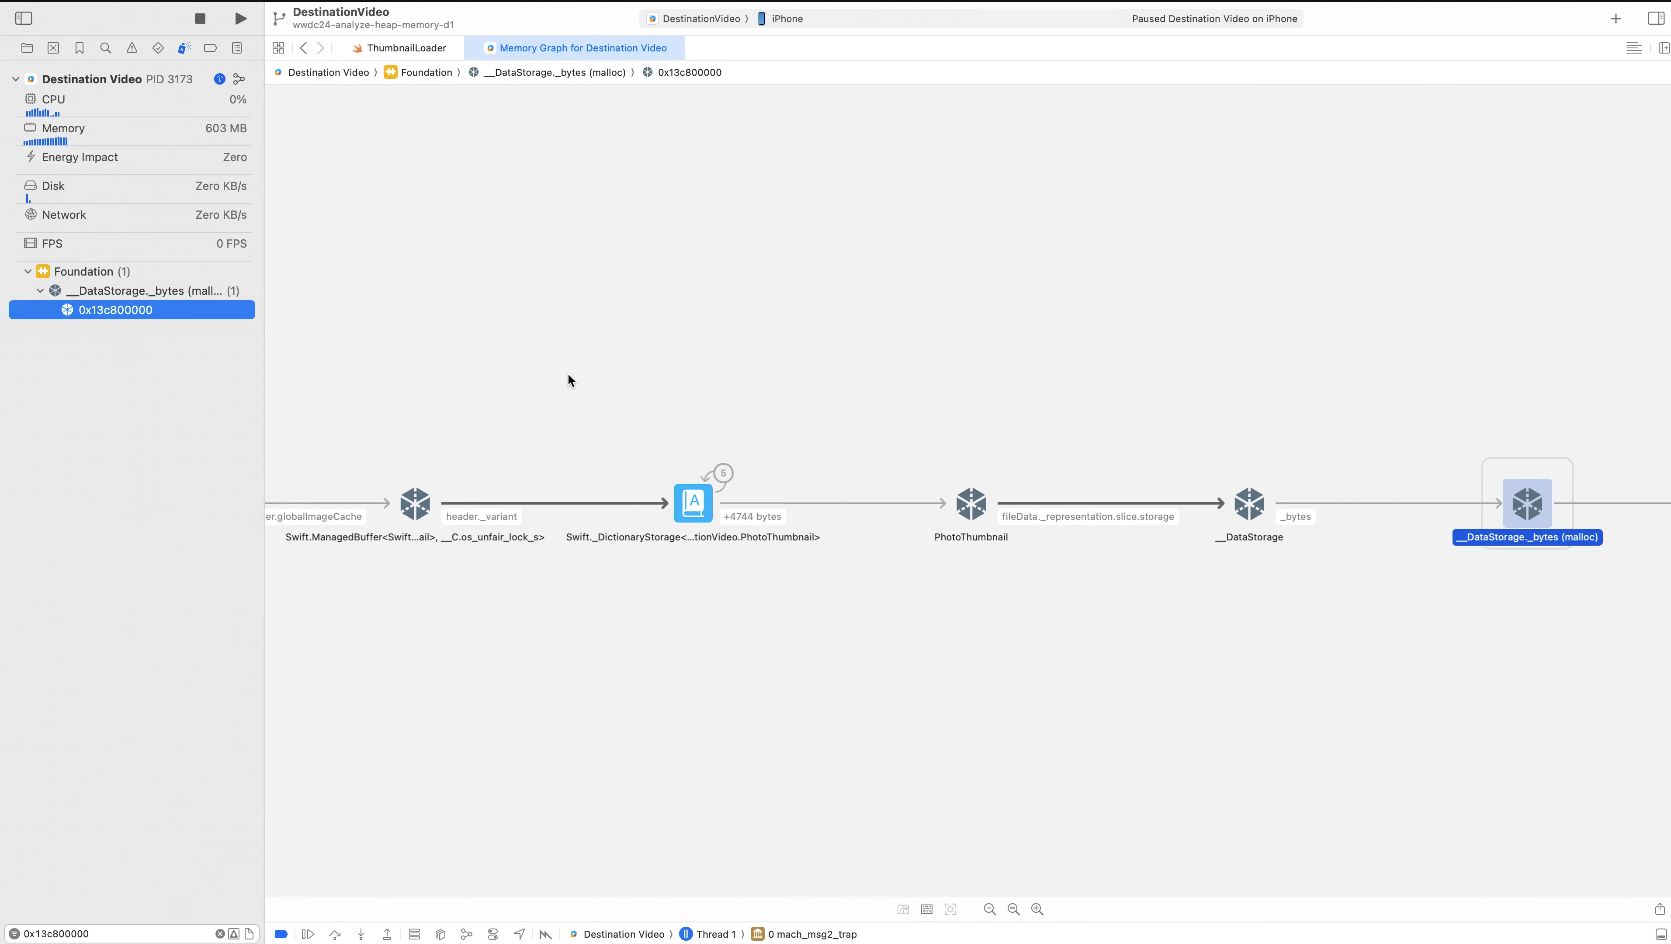The height and width of the screenshot is (944, 1671).
Task: Continue program execution
Action: pyautogui.click(x=308, y=934)
